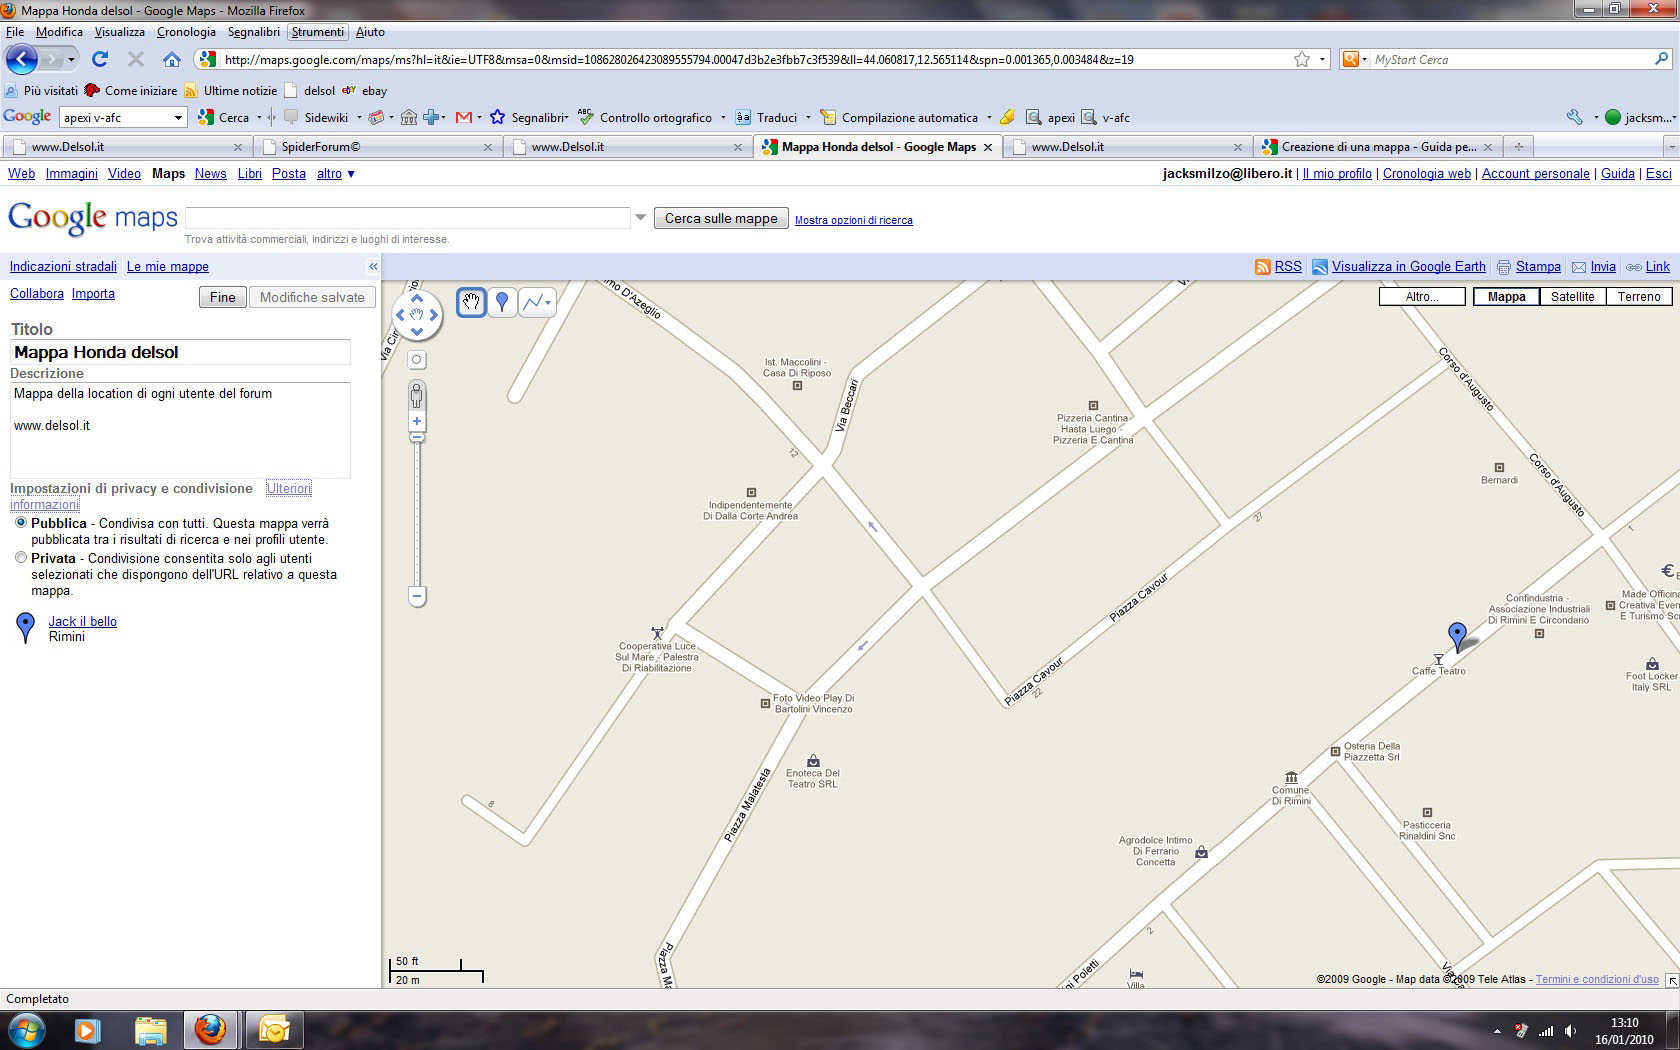This screenshot has height=1050, width=1680.
Task: Select the Privata privacy option
Action: 21,558
